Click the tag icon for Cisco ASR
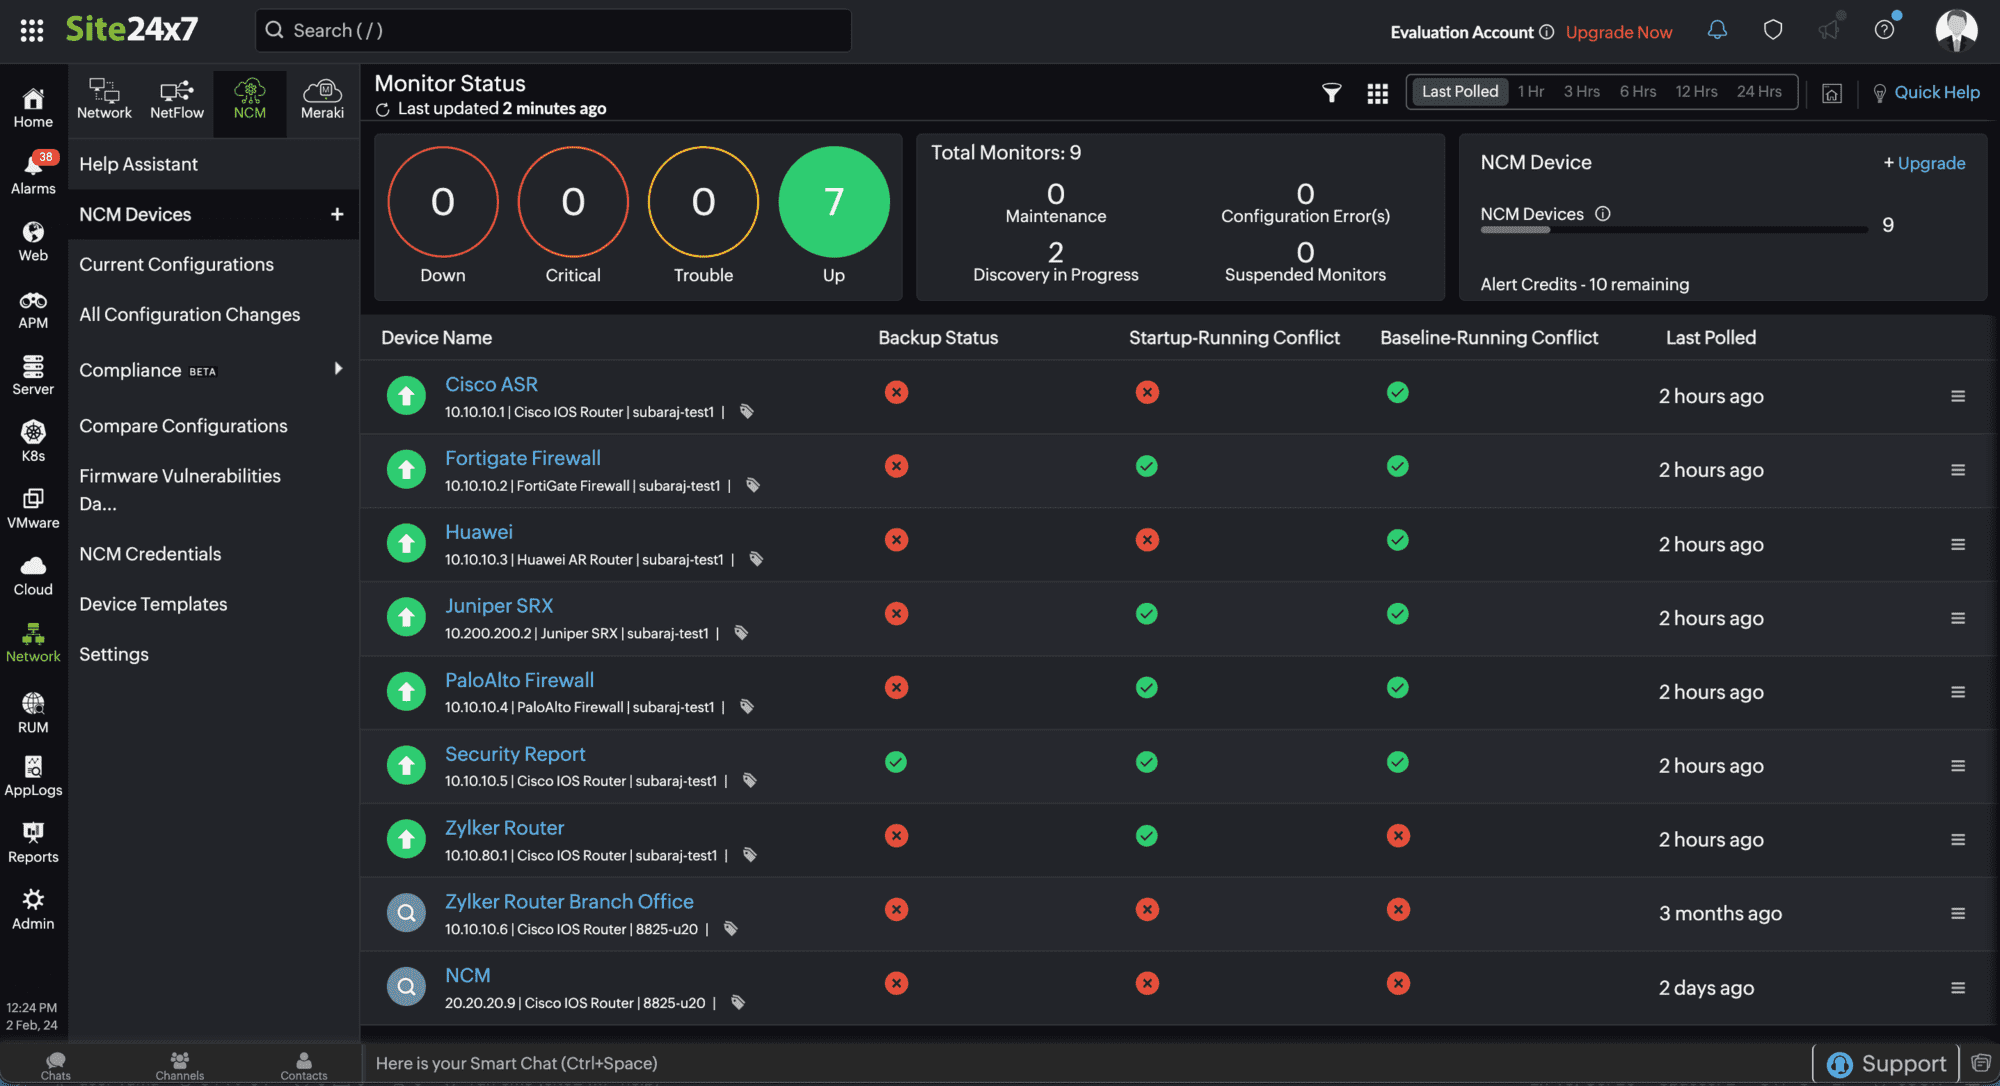Viewport: 2000px width, 1086px height. 746,412
